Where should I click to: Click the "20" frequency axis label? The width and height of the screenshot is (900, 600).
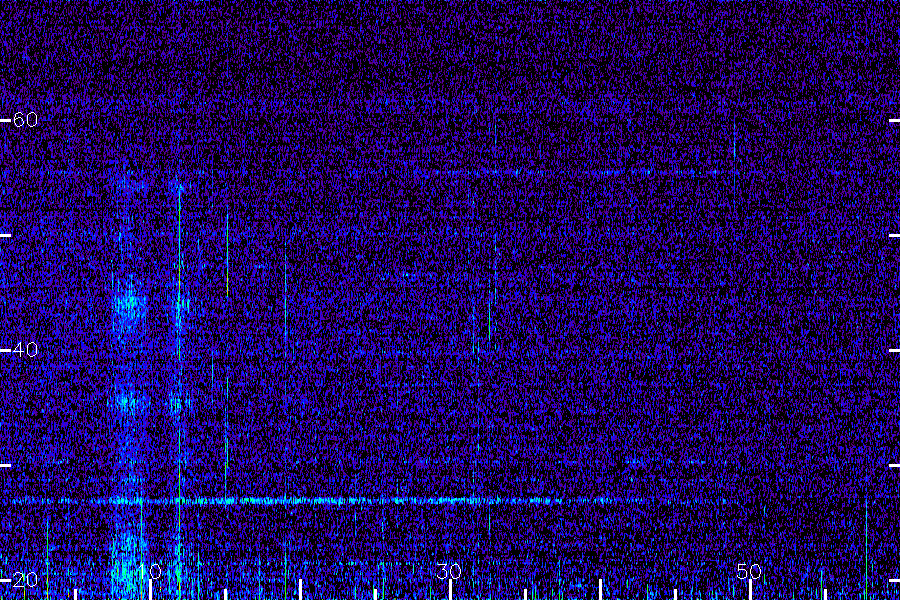(25, 579)
